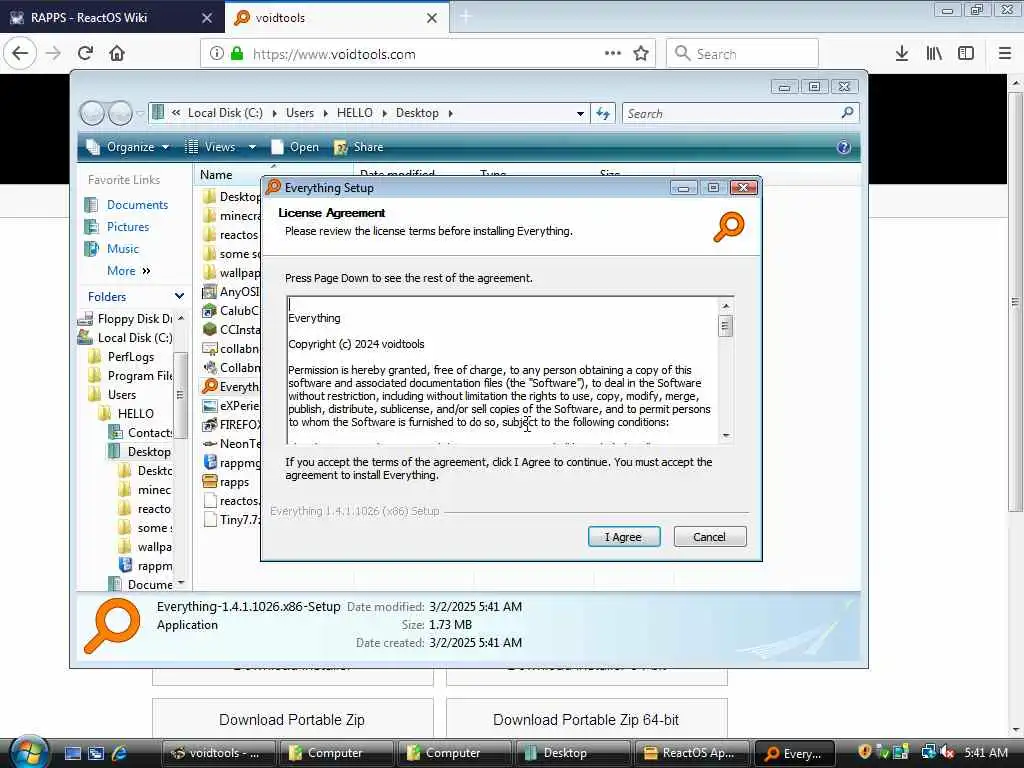Select Floppy Disk Drive in folder tree
Image resolution: width=1024 pixels, height=768 pixels.
[126, 319]
